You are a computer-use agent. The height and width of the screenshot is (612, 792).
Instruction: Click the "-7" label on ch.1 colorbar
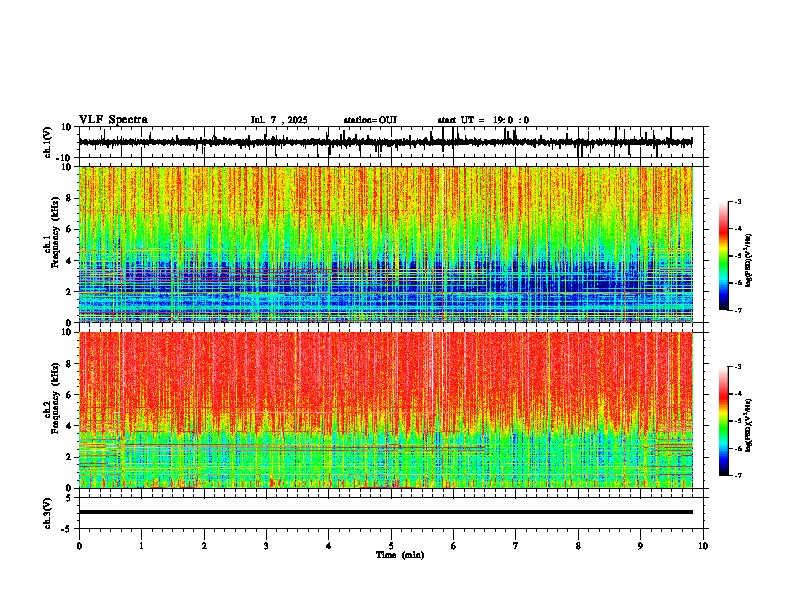(x=738, y=310)
